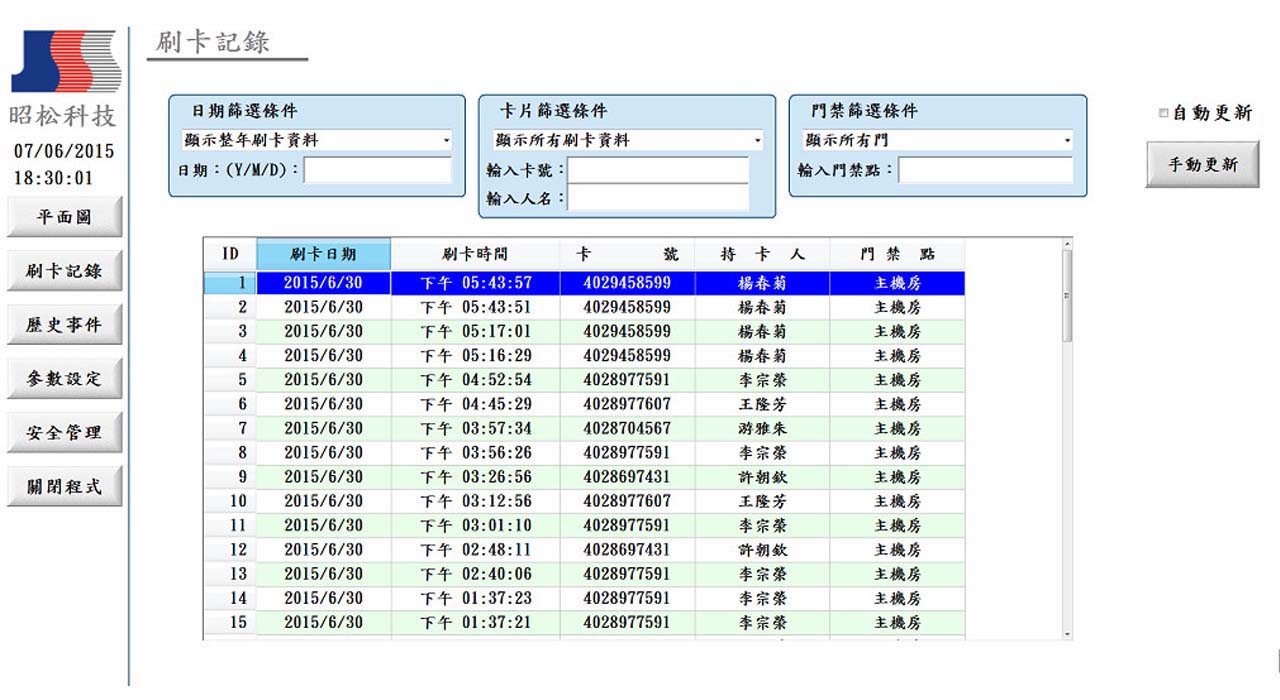This screenshot has width=1280, height=700.
Task: Click the table scrollbar down arrow
Action: pos(1067,634)
